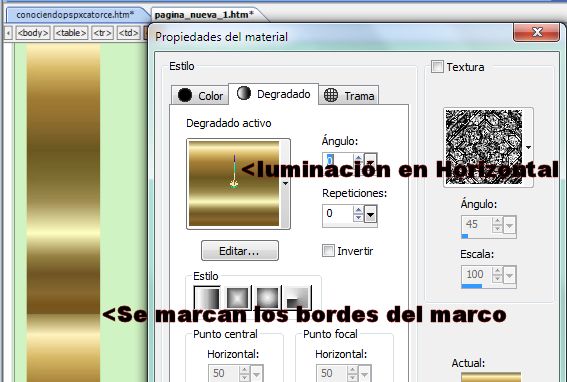Click the Escala field showing 100

[x=476, y=275]
